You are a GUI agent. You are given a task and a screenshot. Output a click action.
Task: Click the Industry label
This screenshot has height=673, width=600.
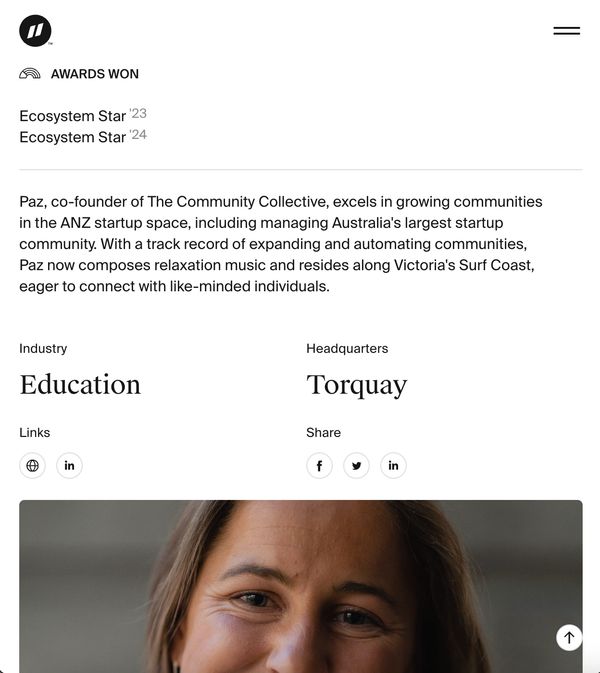tap(43, 349)
